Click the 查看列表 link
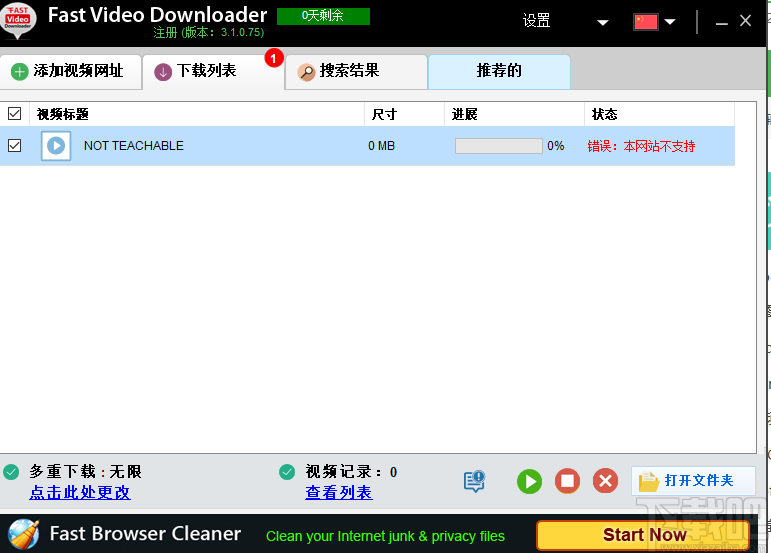The height and width of the screenshot is (553, 771). click(339, 493)
